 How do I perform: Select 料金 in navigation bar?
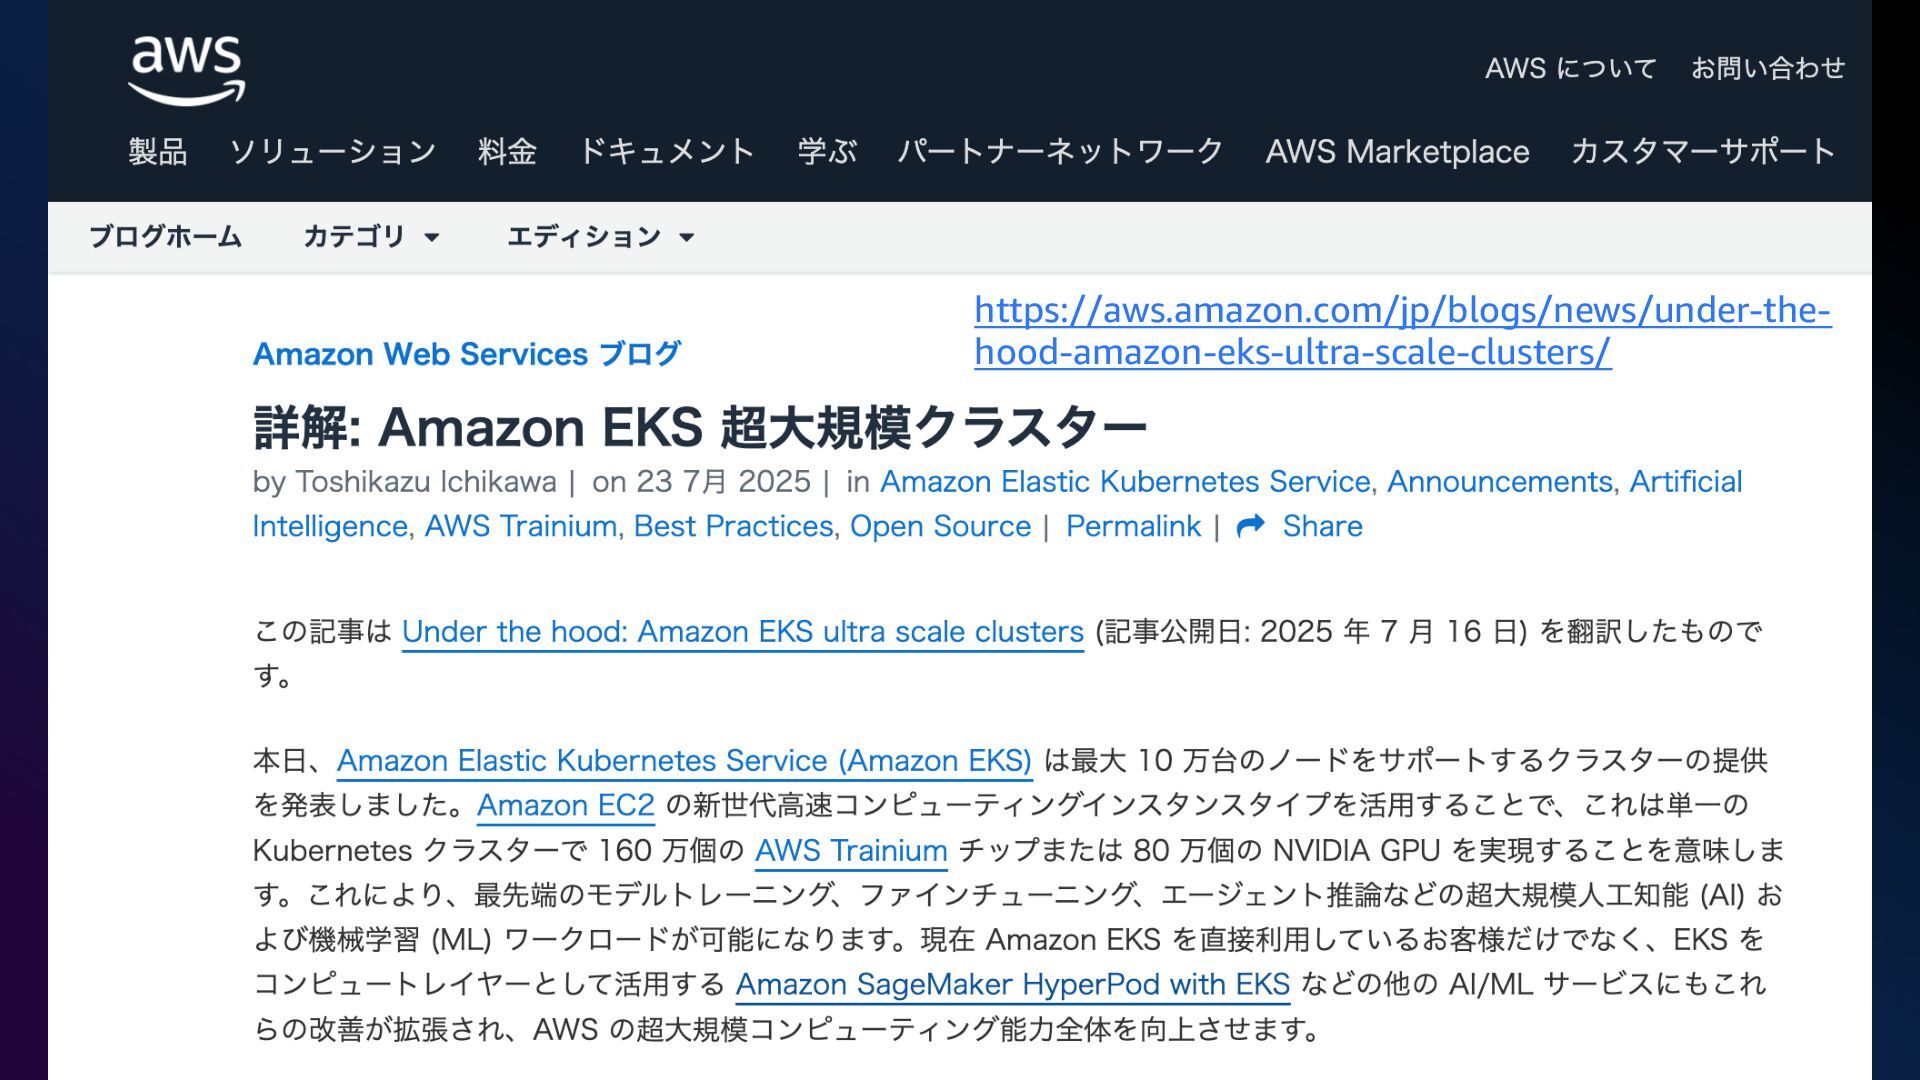click(508, 152)
